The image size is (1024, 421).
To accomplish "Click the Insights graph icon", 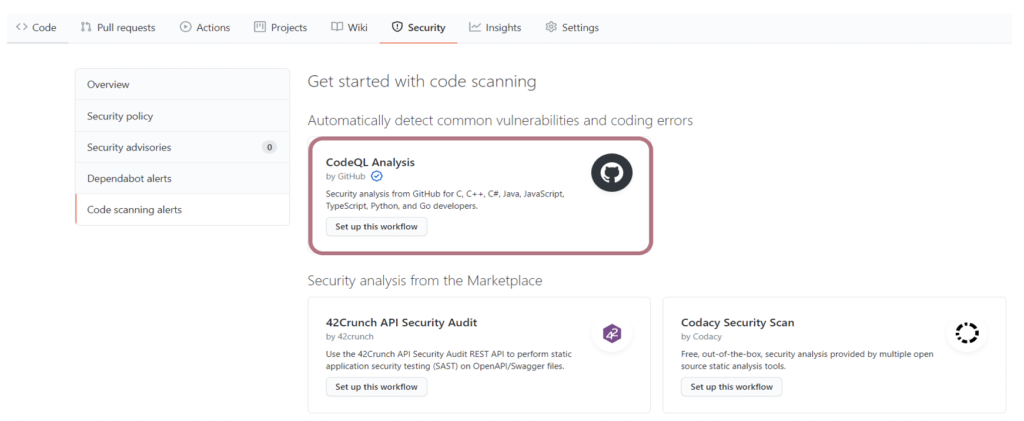I will point(475,27).
